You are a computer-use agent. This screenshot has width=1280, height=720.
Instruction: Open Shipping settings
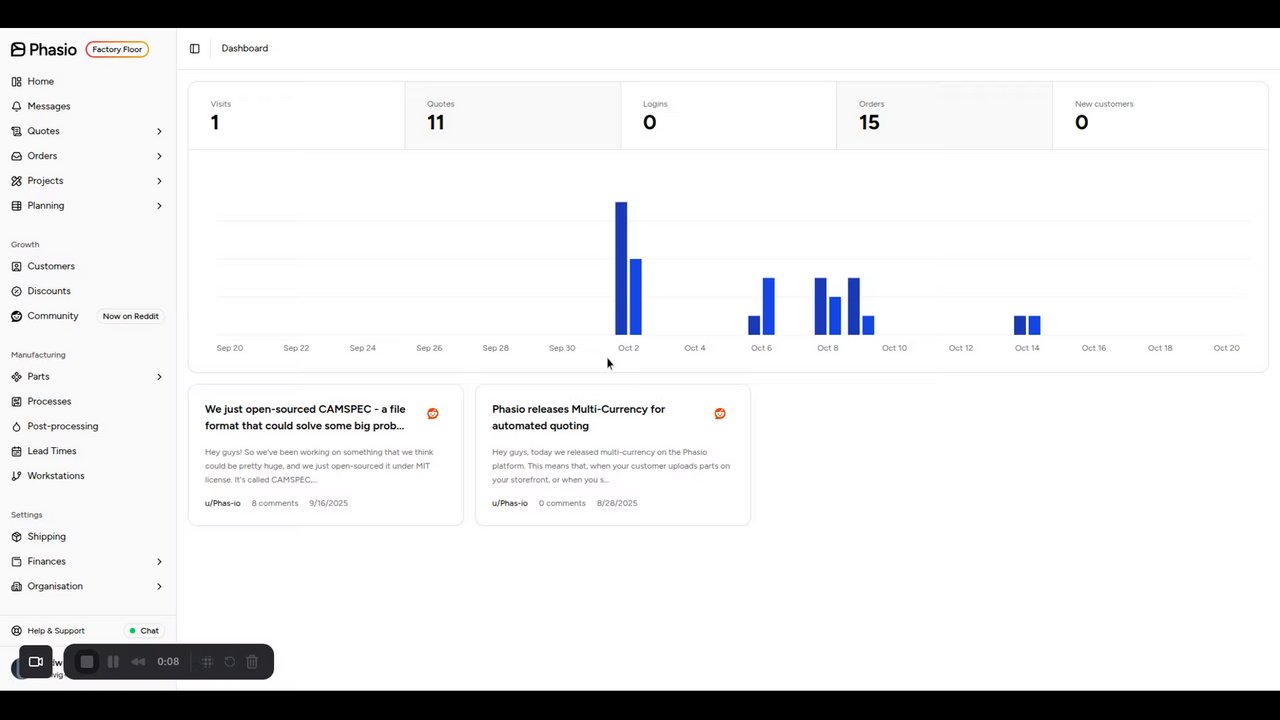[46, 536]
